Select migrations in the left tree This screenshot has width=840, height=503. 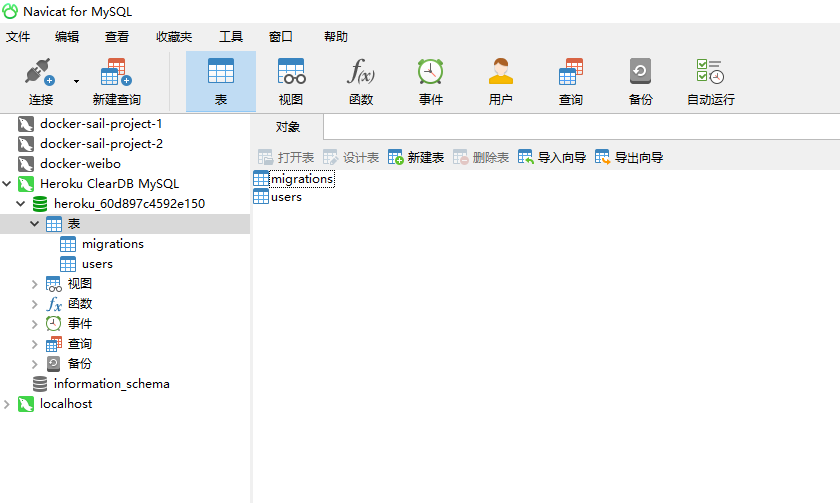click(x=112, y=244)
